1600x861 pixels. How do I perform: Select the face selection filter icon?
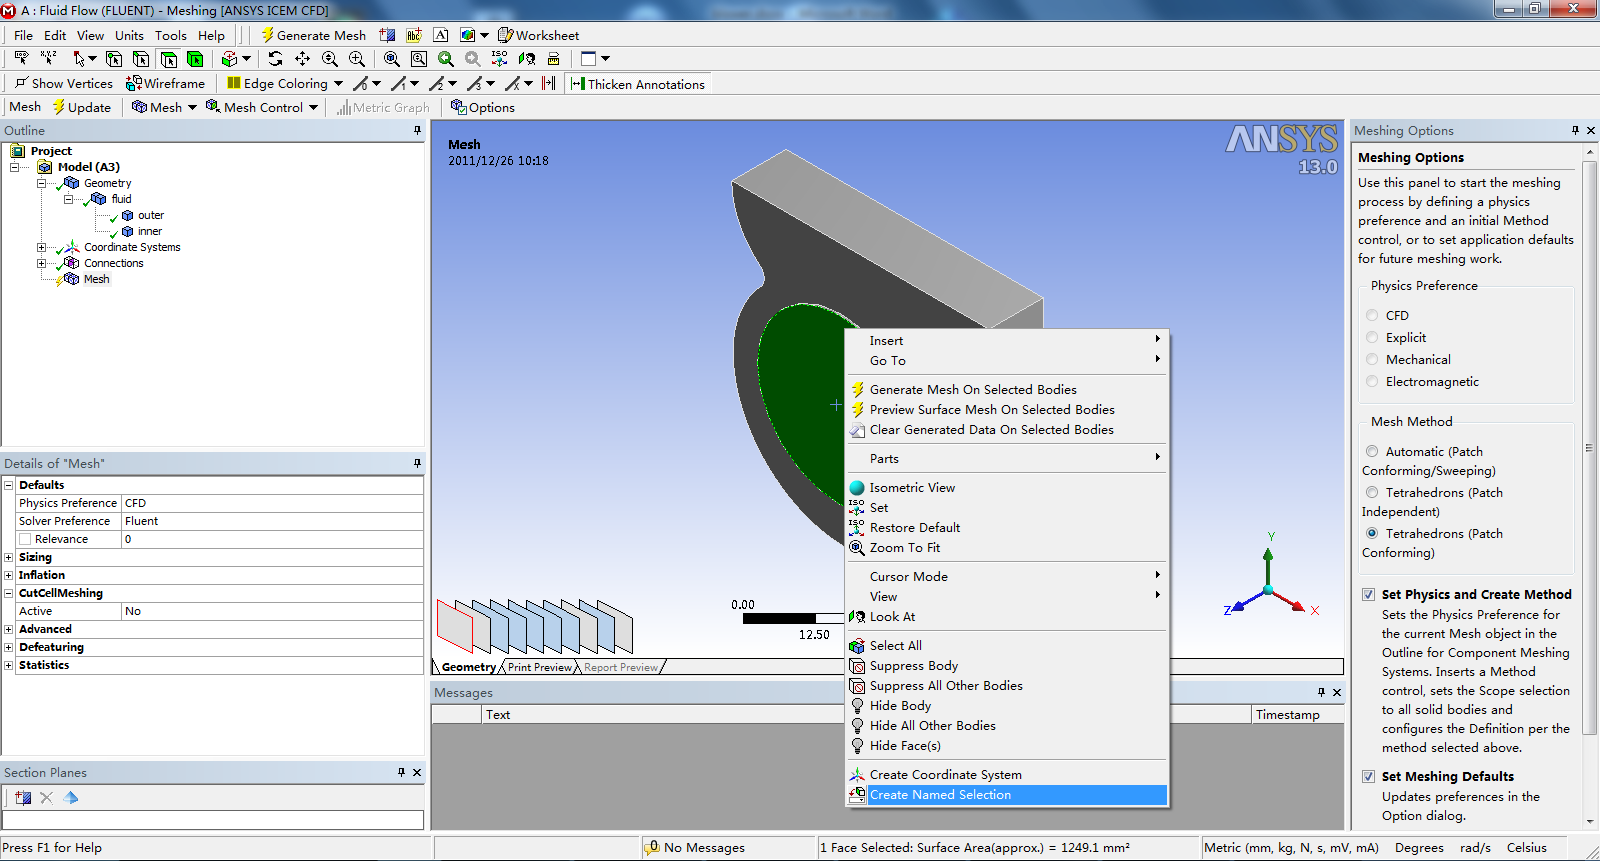point(168,59)
